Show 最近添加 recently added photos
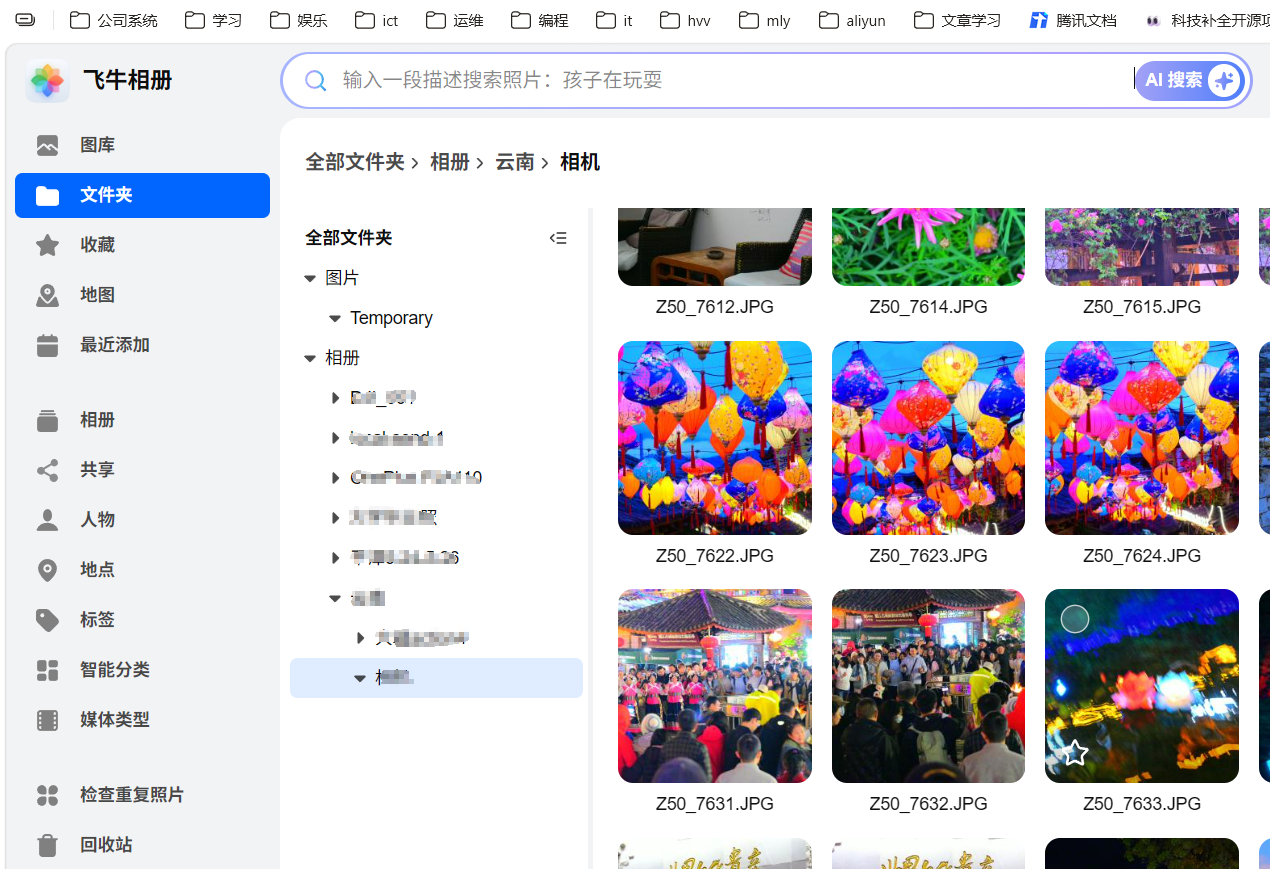 (142, 345)
